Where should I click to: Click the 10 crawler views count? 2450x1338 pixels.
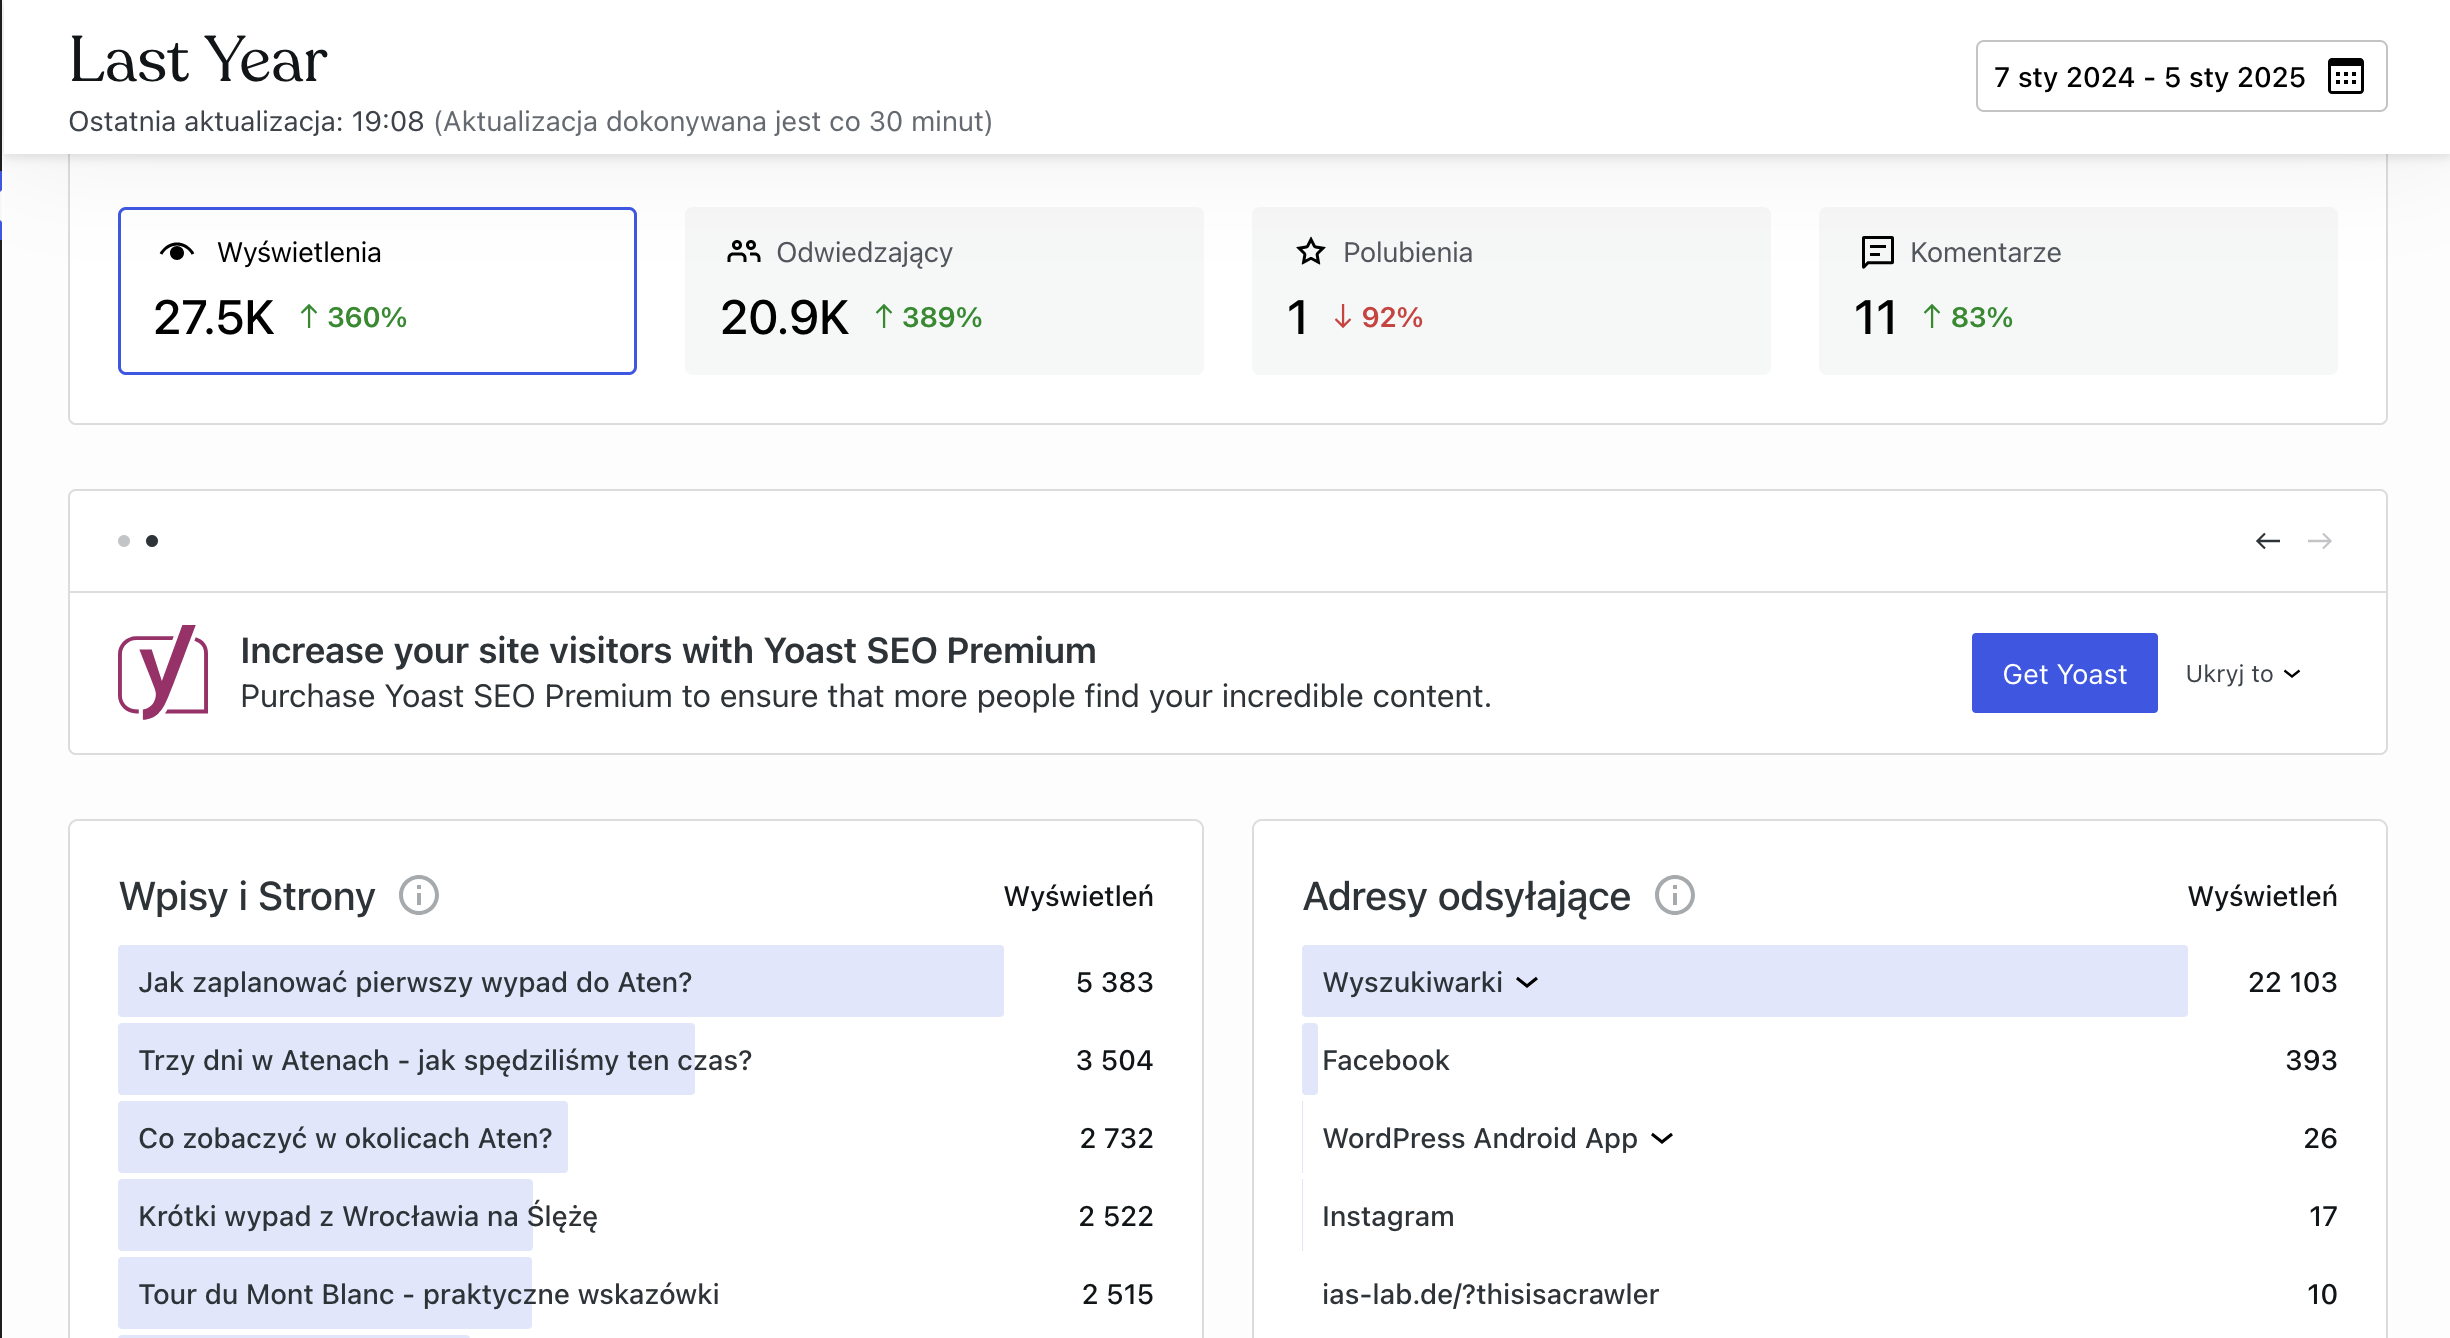[2322, 1294]
